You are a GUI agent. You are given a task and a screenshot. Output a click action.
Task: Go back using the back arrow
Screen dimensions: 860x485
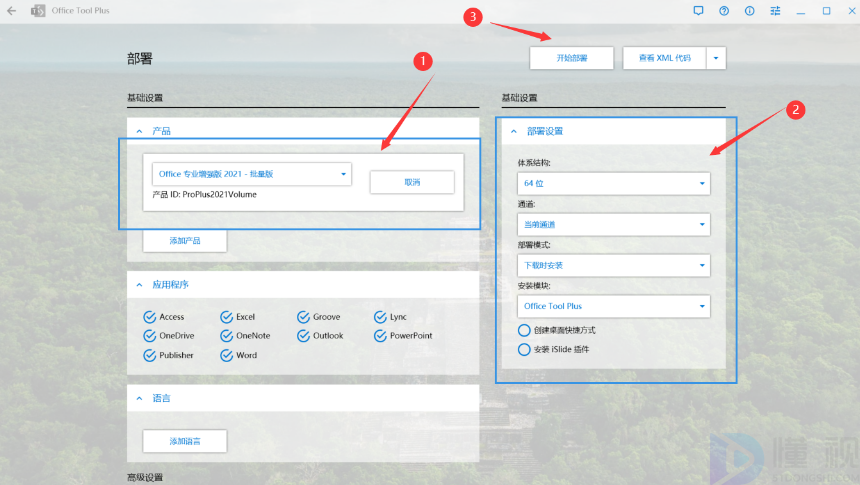coord(12,10)
